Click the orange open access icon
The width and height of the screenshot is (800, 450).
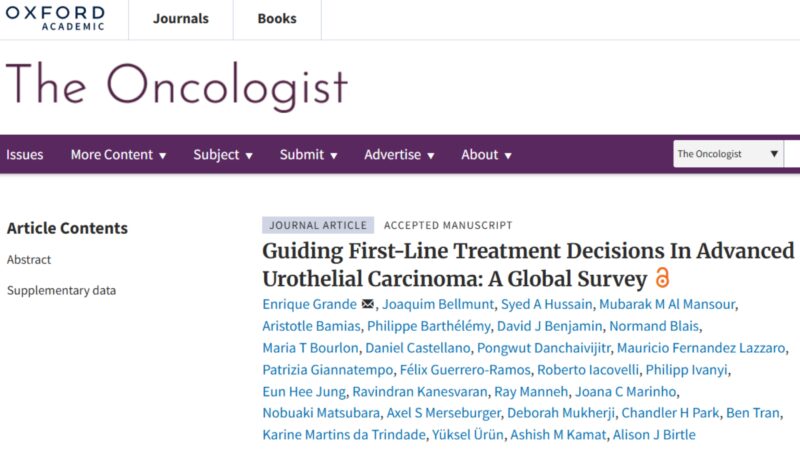661,277
